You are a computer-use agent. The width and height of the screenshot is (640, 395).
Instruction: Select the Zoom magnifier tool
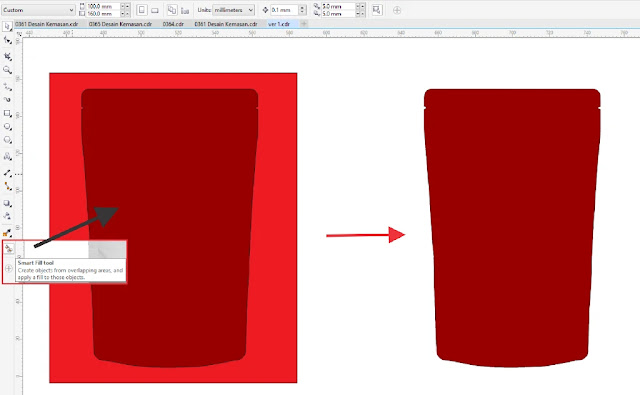coord(7,70)
